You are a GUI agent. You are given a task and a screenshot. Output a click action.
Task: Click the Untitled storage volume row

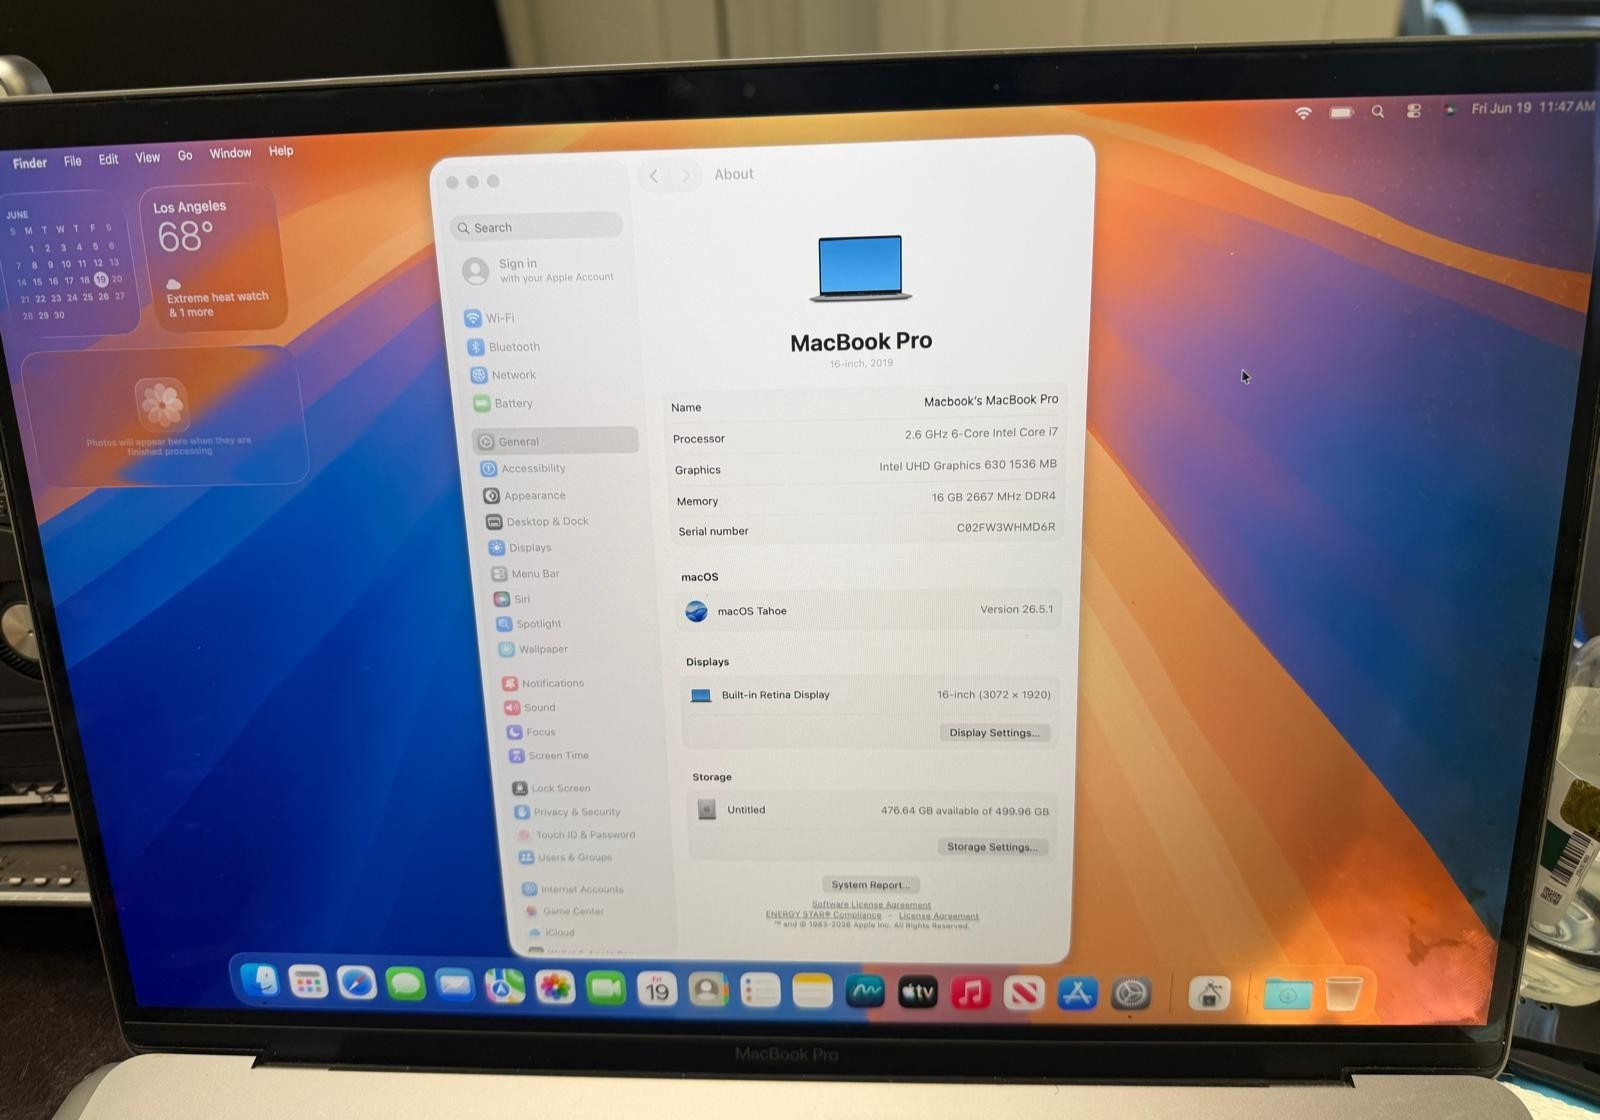[870, 810]
